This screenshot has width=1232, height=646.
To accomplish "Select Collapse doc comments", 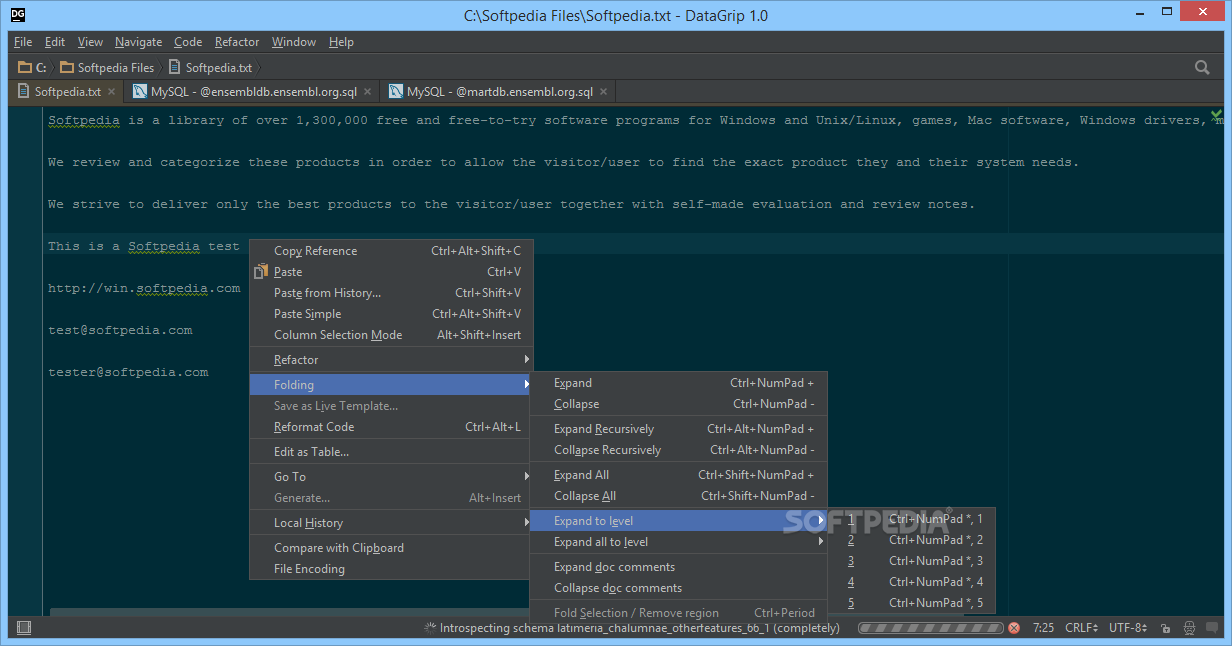I will (678, 588).
